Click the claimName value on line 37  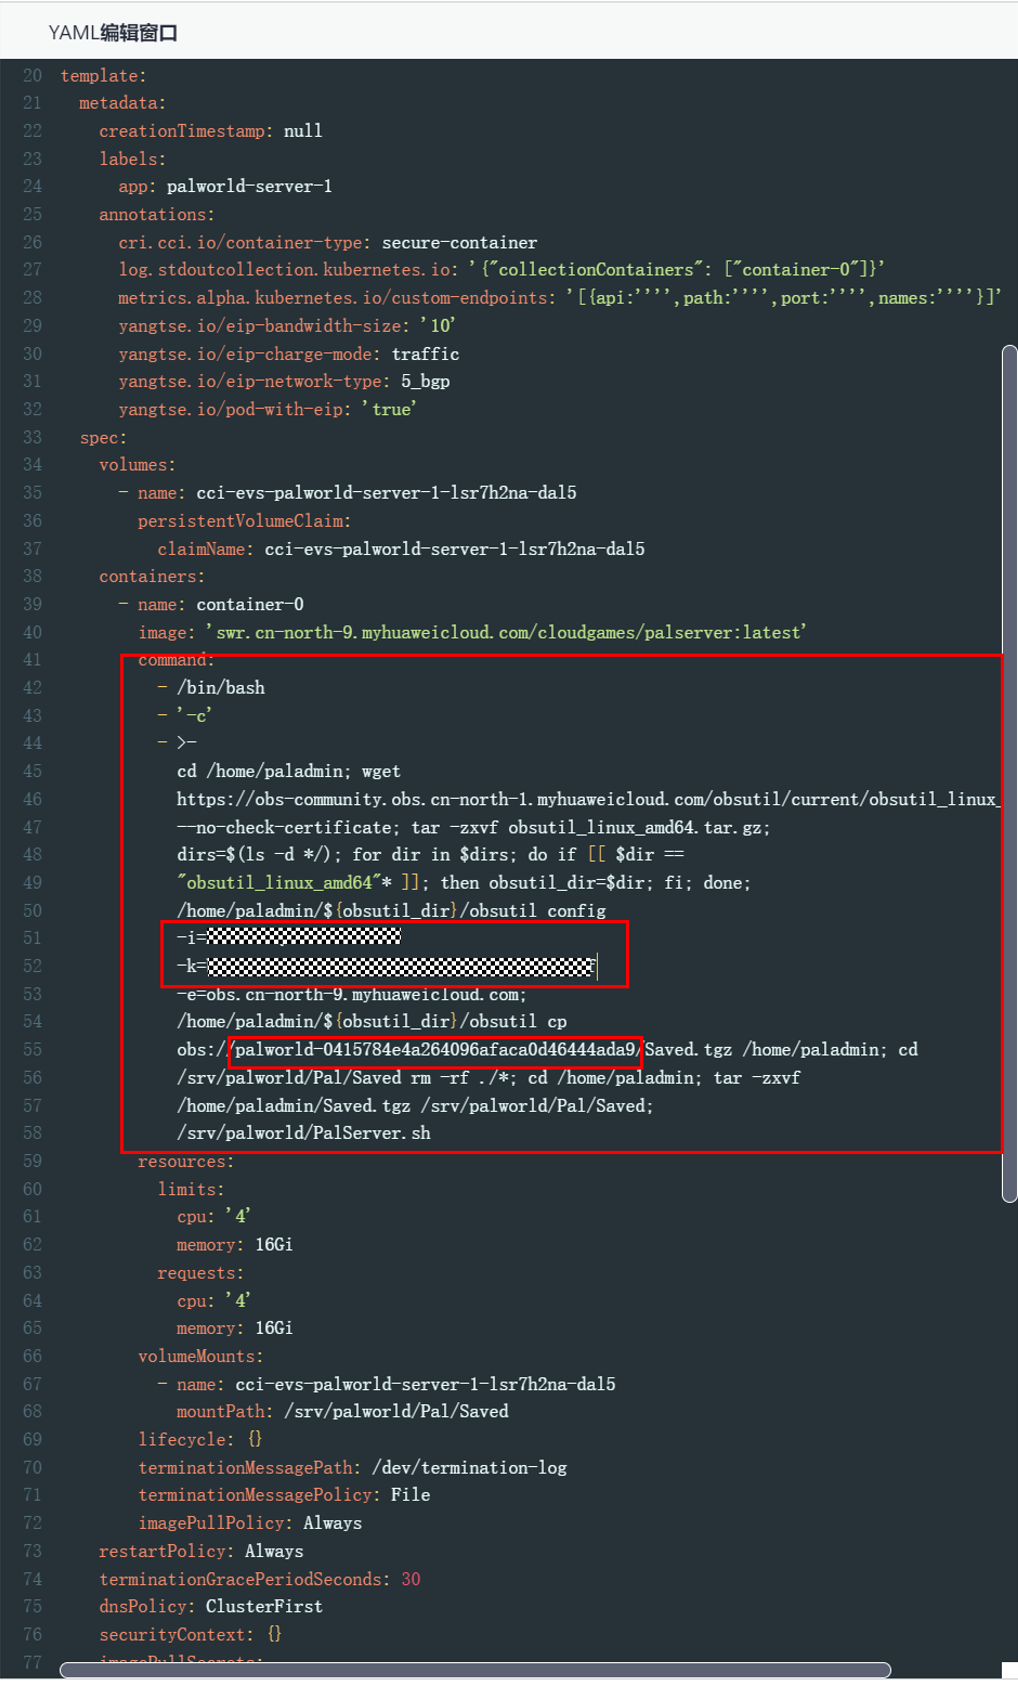[x=454, y=549]
